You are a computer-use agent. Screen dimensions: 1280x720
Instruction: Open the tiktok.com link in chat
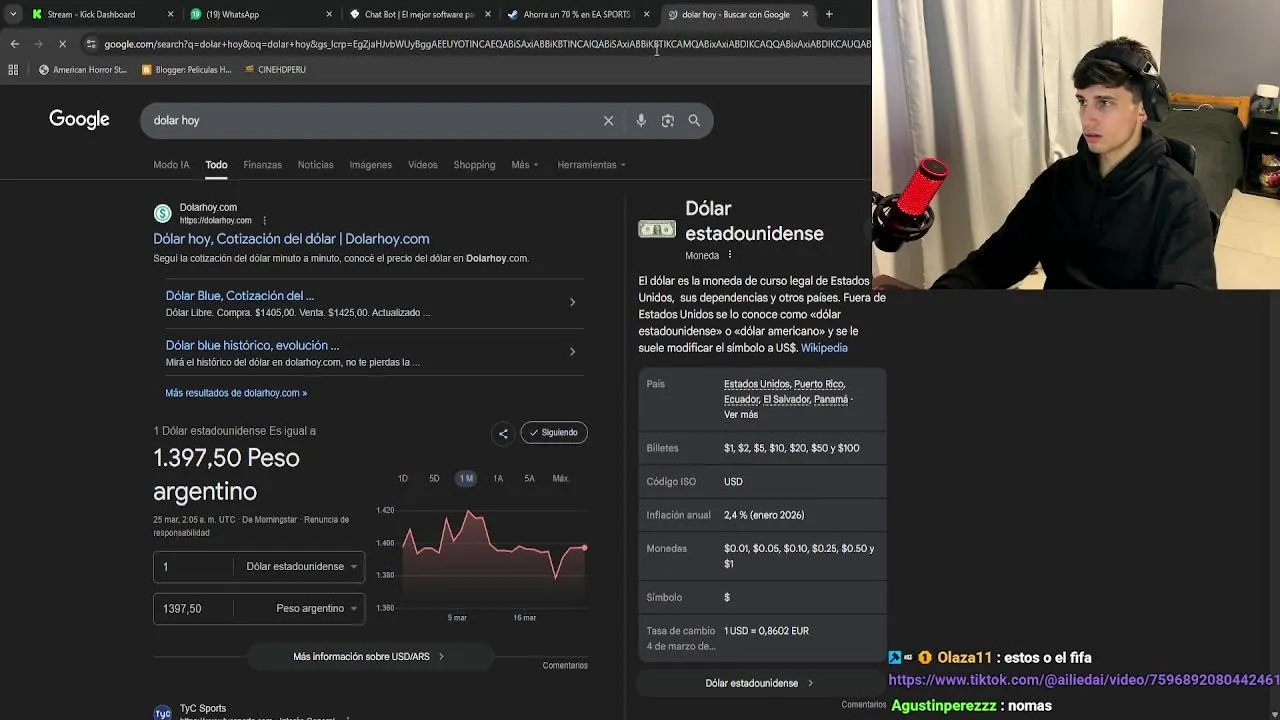[x=1084, y=680]
